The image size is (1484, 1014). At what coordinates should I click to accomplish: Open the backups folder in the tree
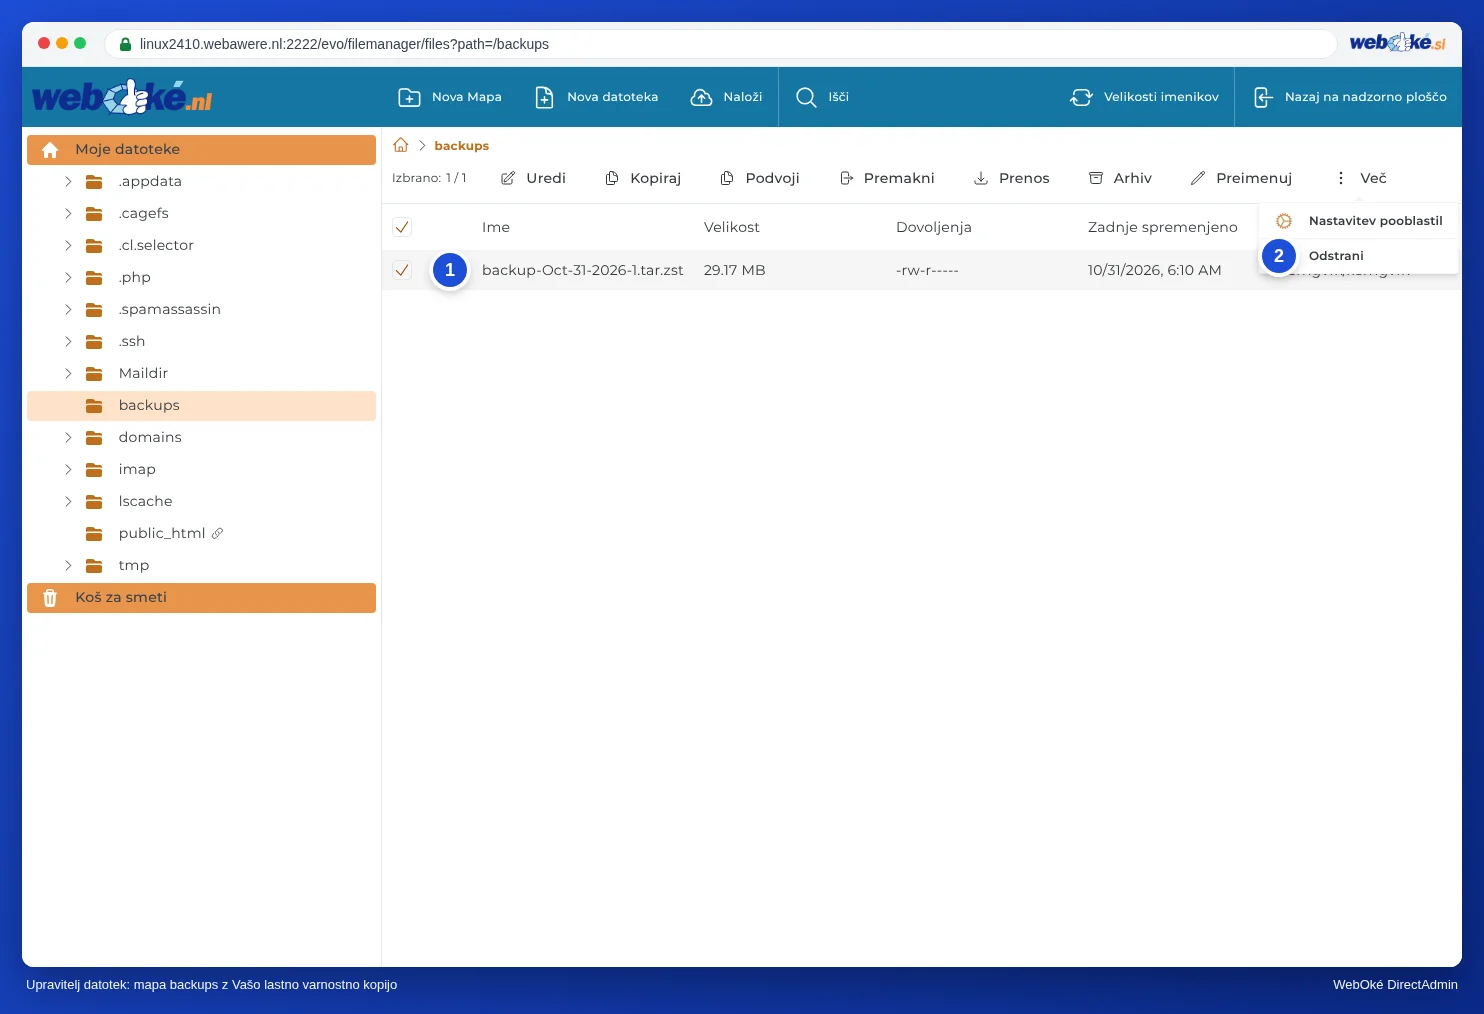pyautogui.click(x=202, y=405)
